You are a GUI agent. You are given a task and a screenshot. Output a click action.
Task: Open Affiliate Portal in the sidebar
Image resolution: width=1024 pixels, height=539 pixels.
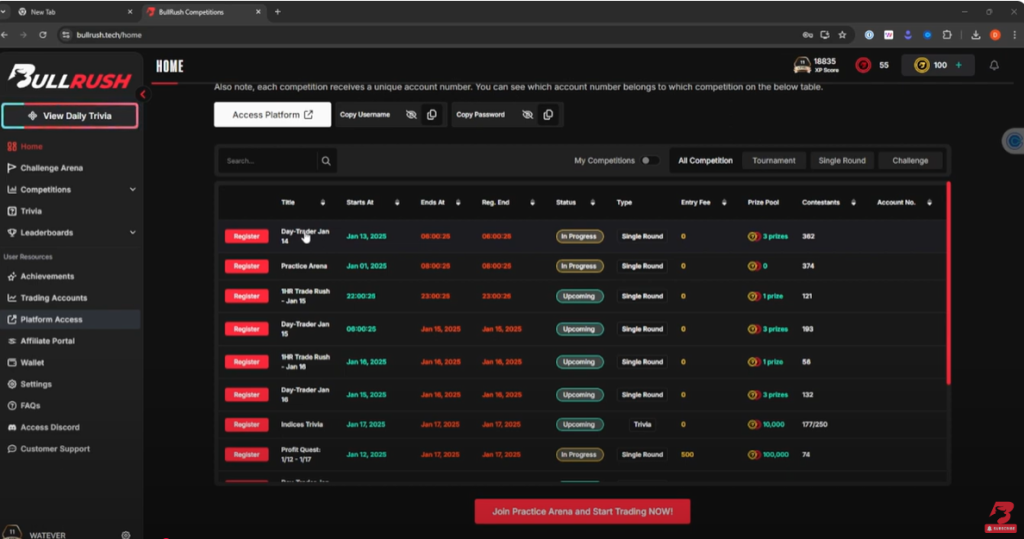click(47, 341)
